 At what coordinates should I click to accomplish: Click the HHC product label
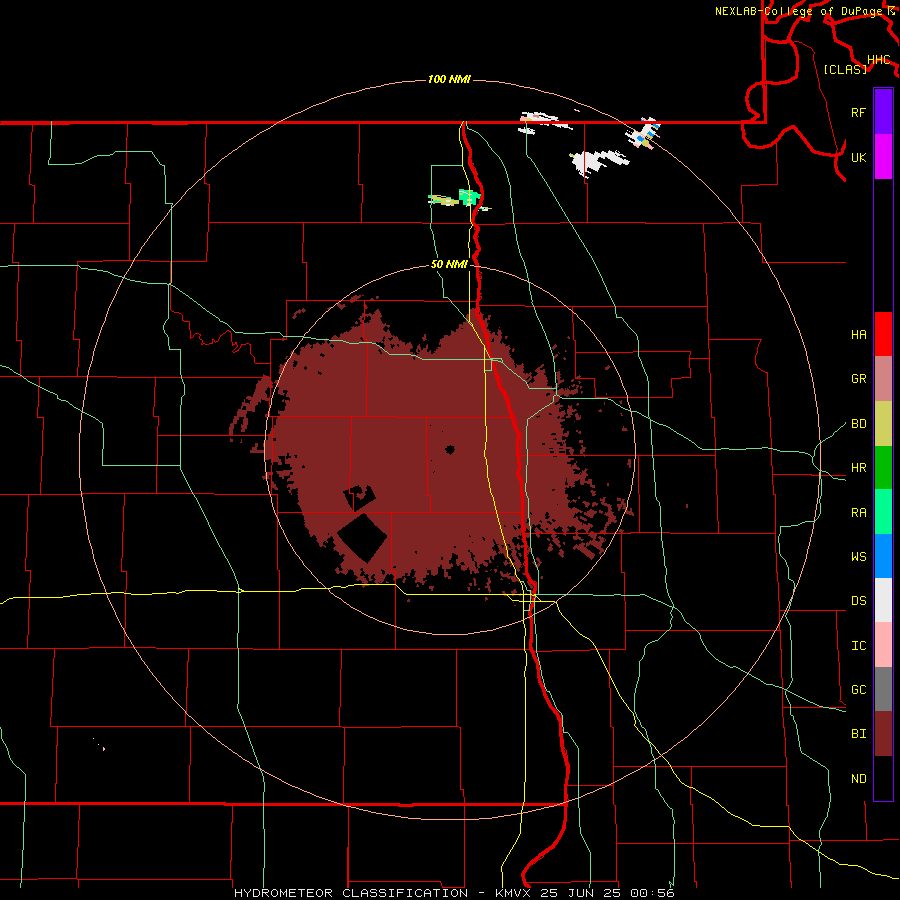point(879,60)
